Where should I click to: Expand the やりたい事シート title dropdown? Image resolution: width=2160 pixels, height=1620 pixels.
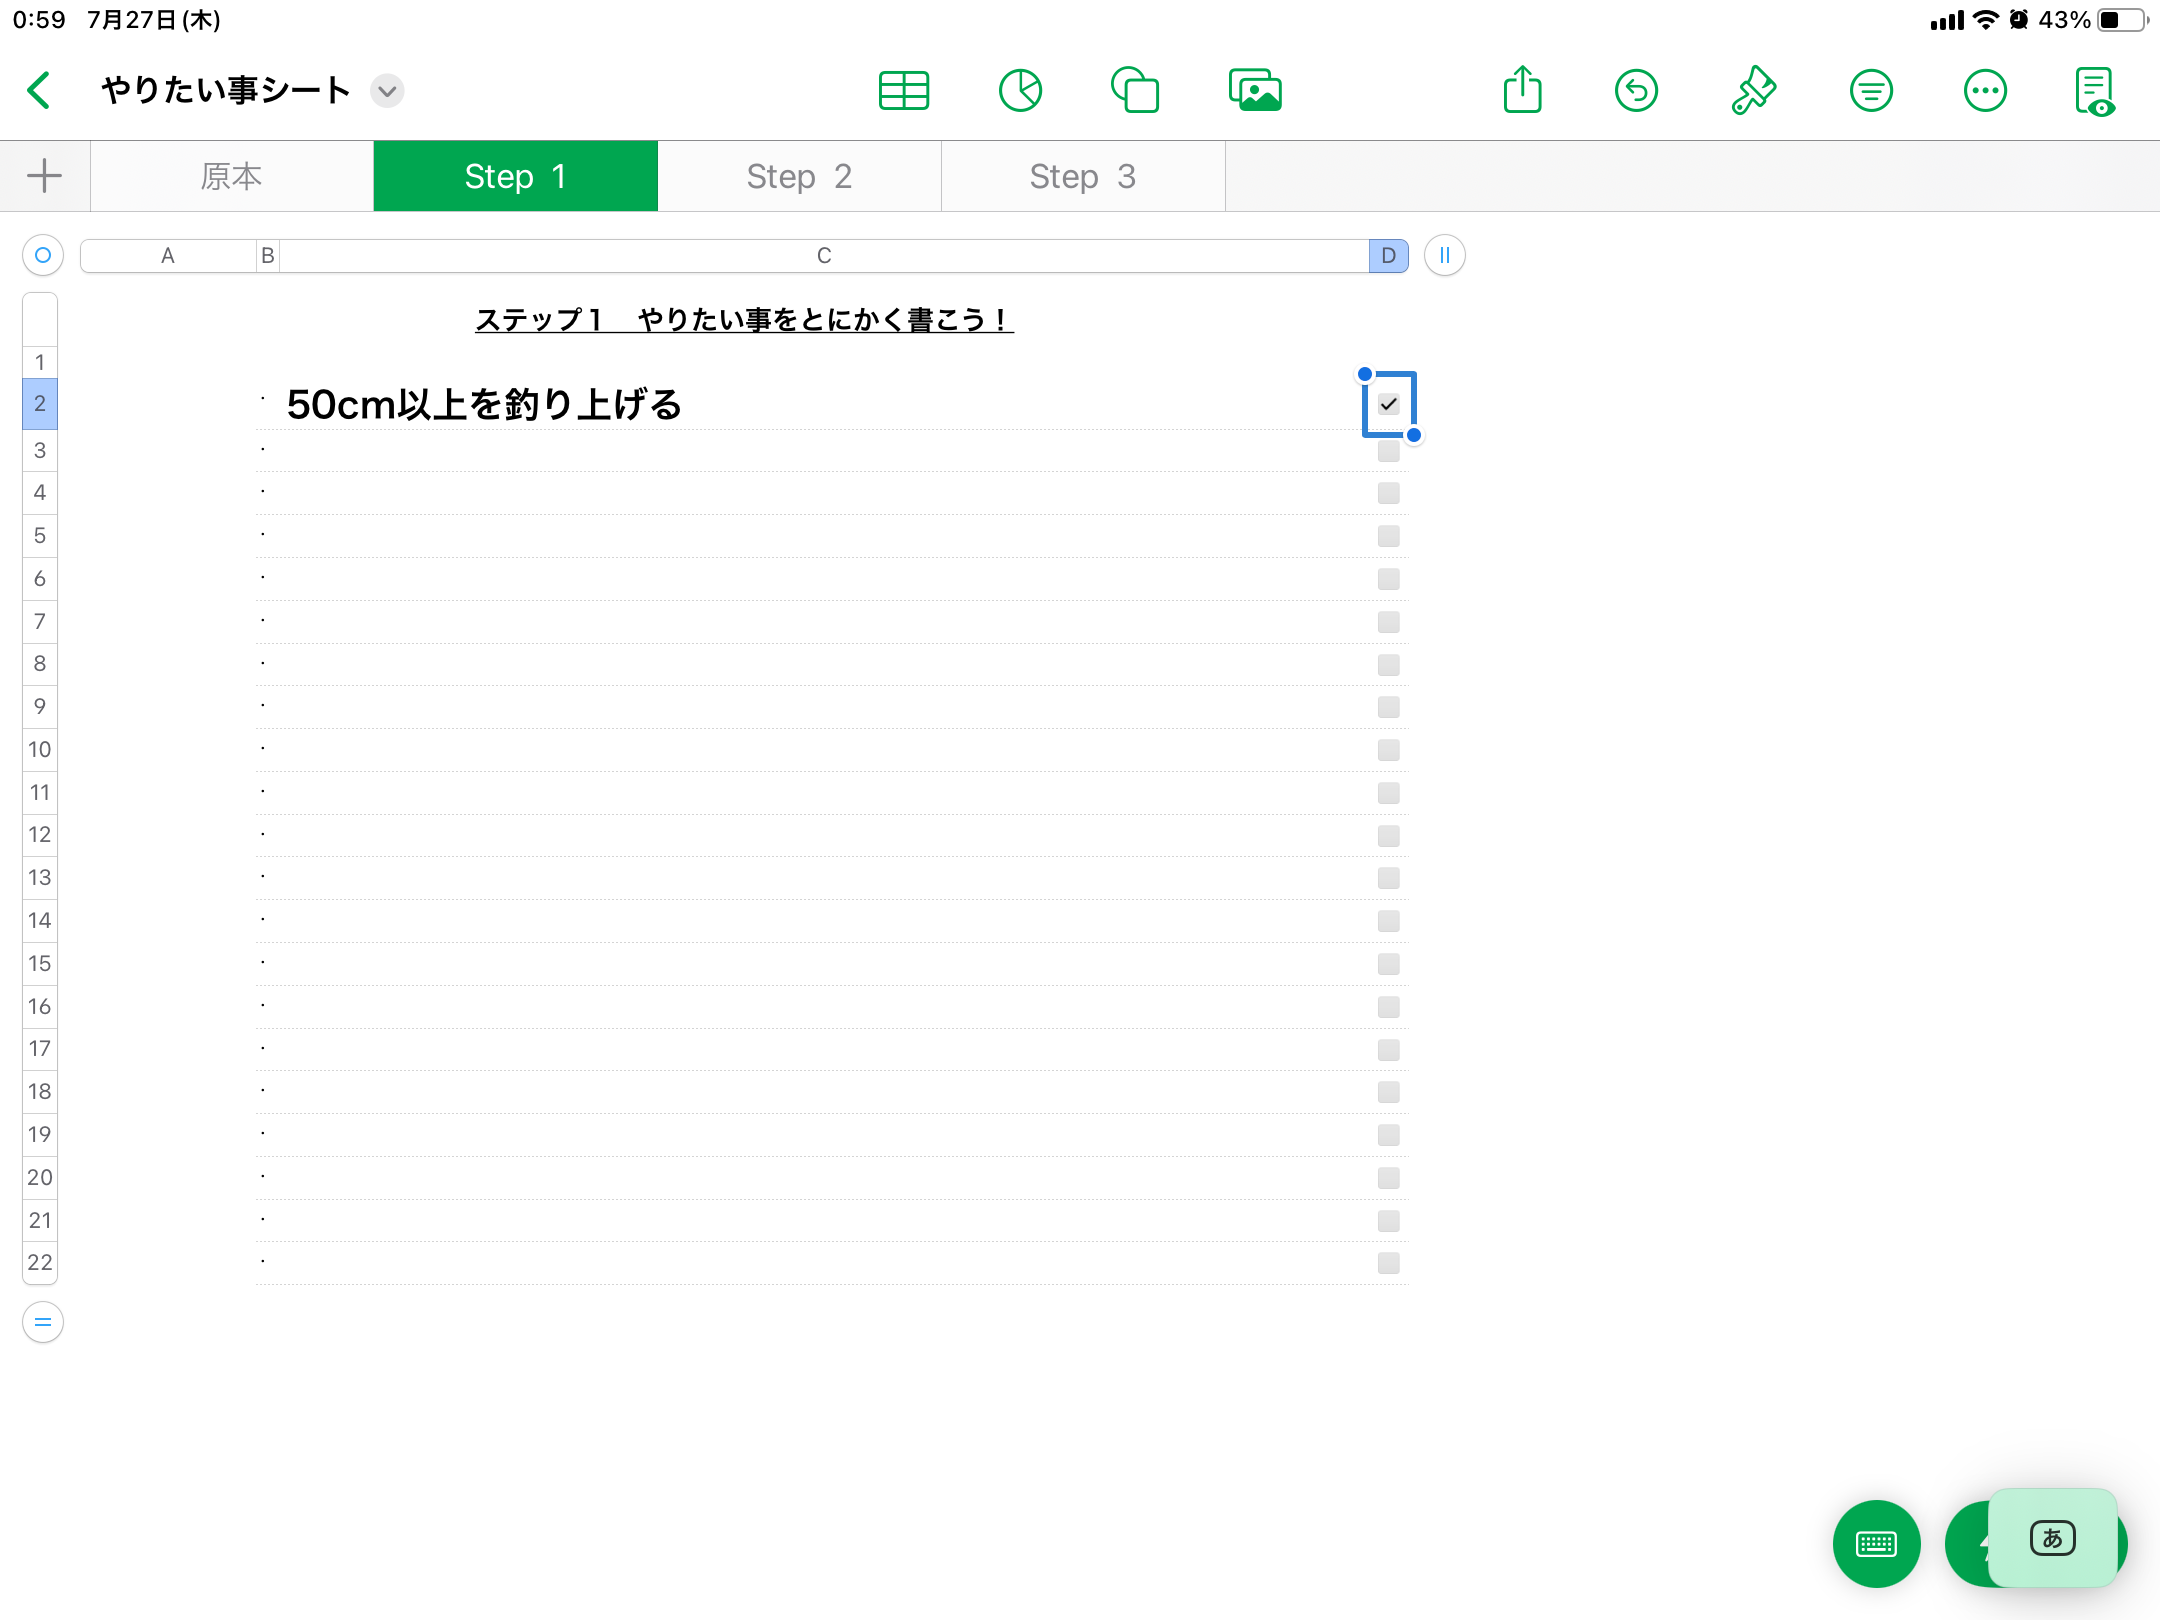[387, 91]
